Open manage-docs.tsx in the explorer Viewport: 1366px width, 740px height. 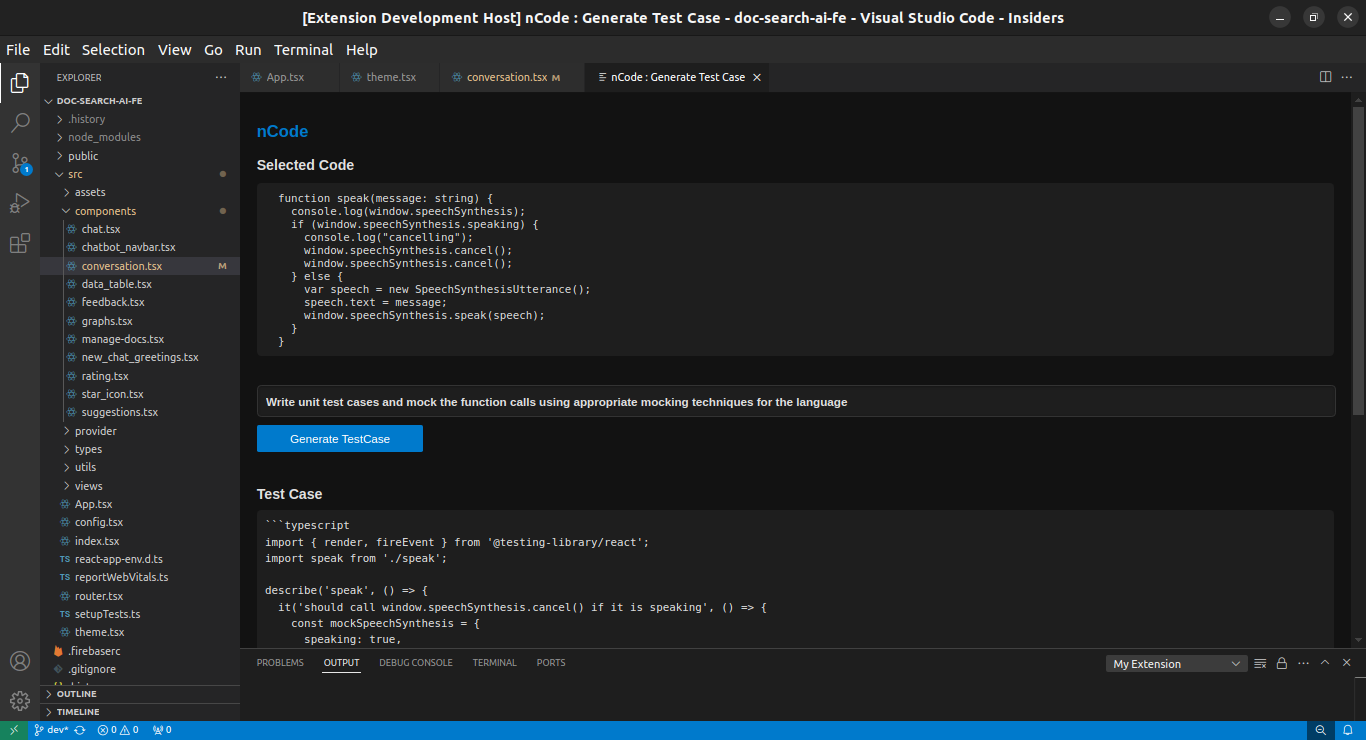tap(140, 339)
